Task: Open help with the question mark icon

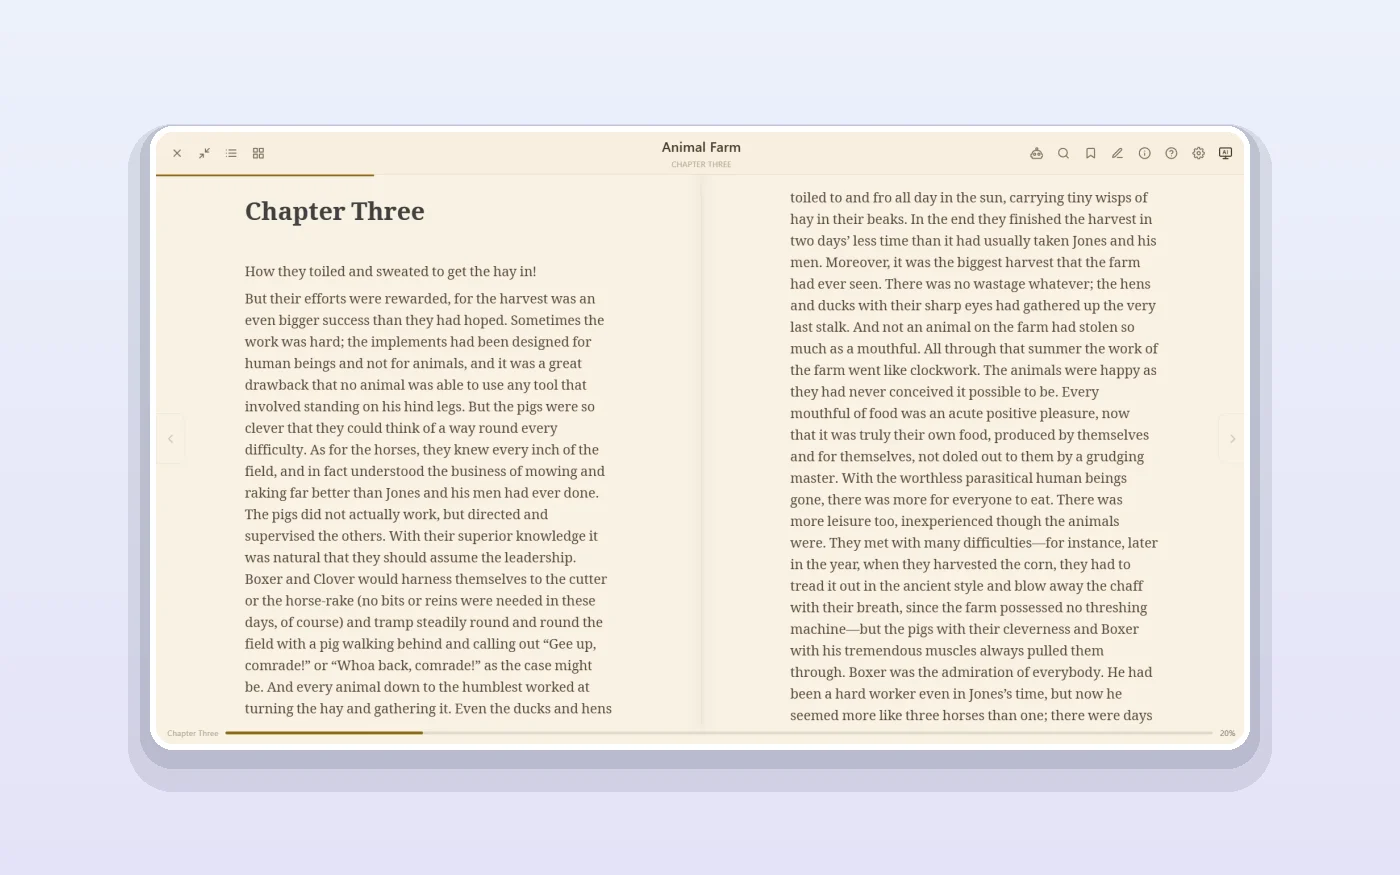Action: 1171,153
